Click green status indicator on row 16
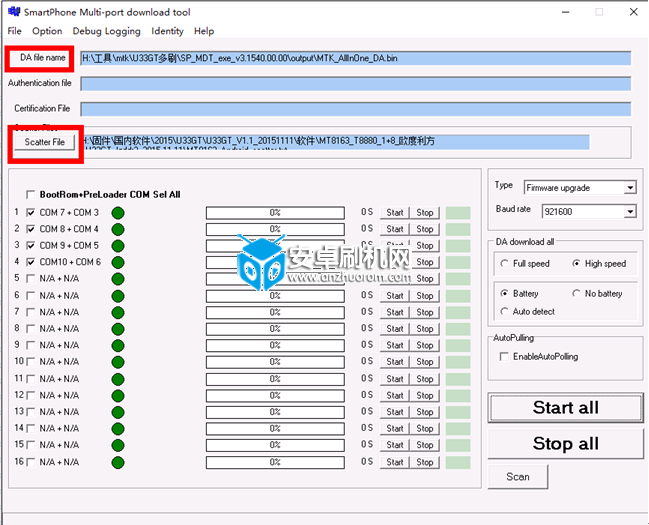 coord(118,462)
